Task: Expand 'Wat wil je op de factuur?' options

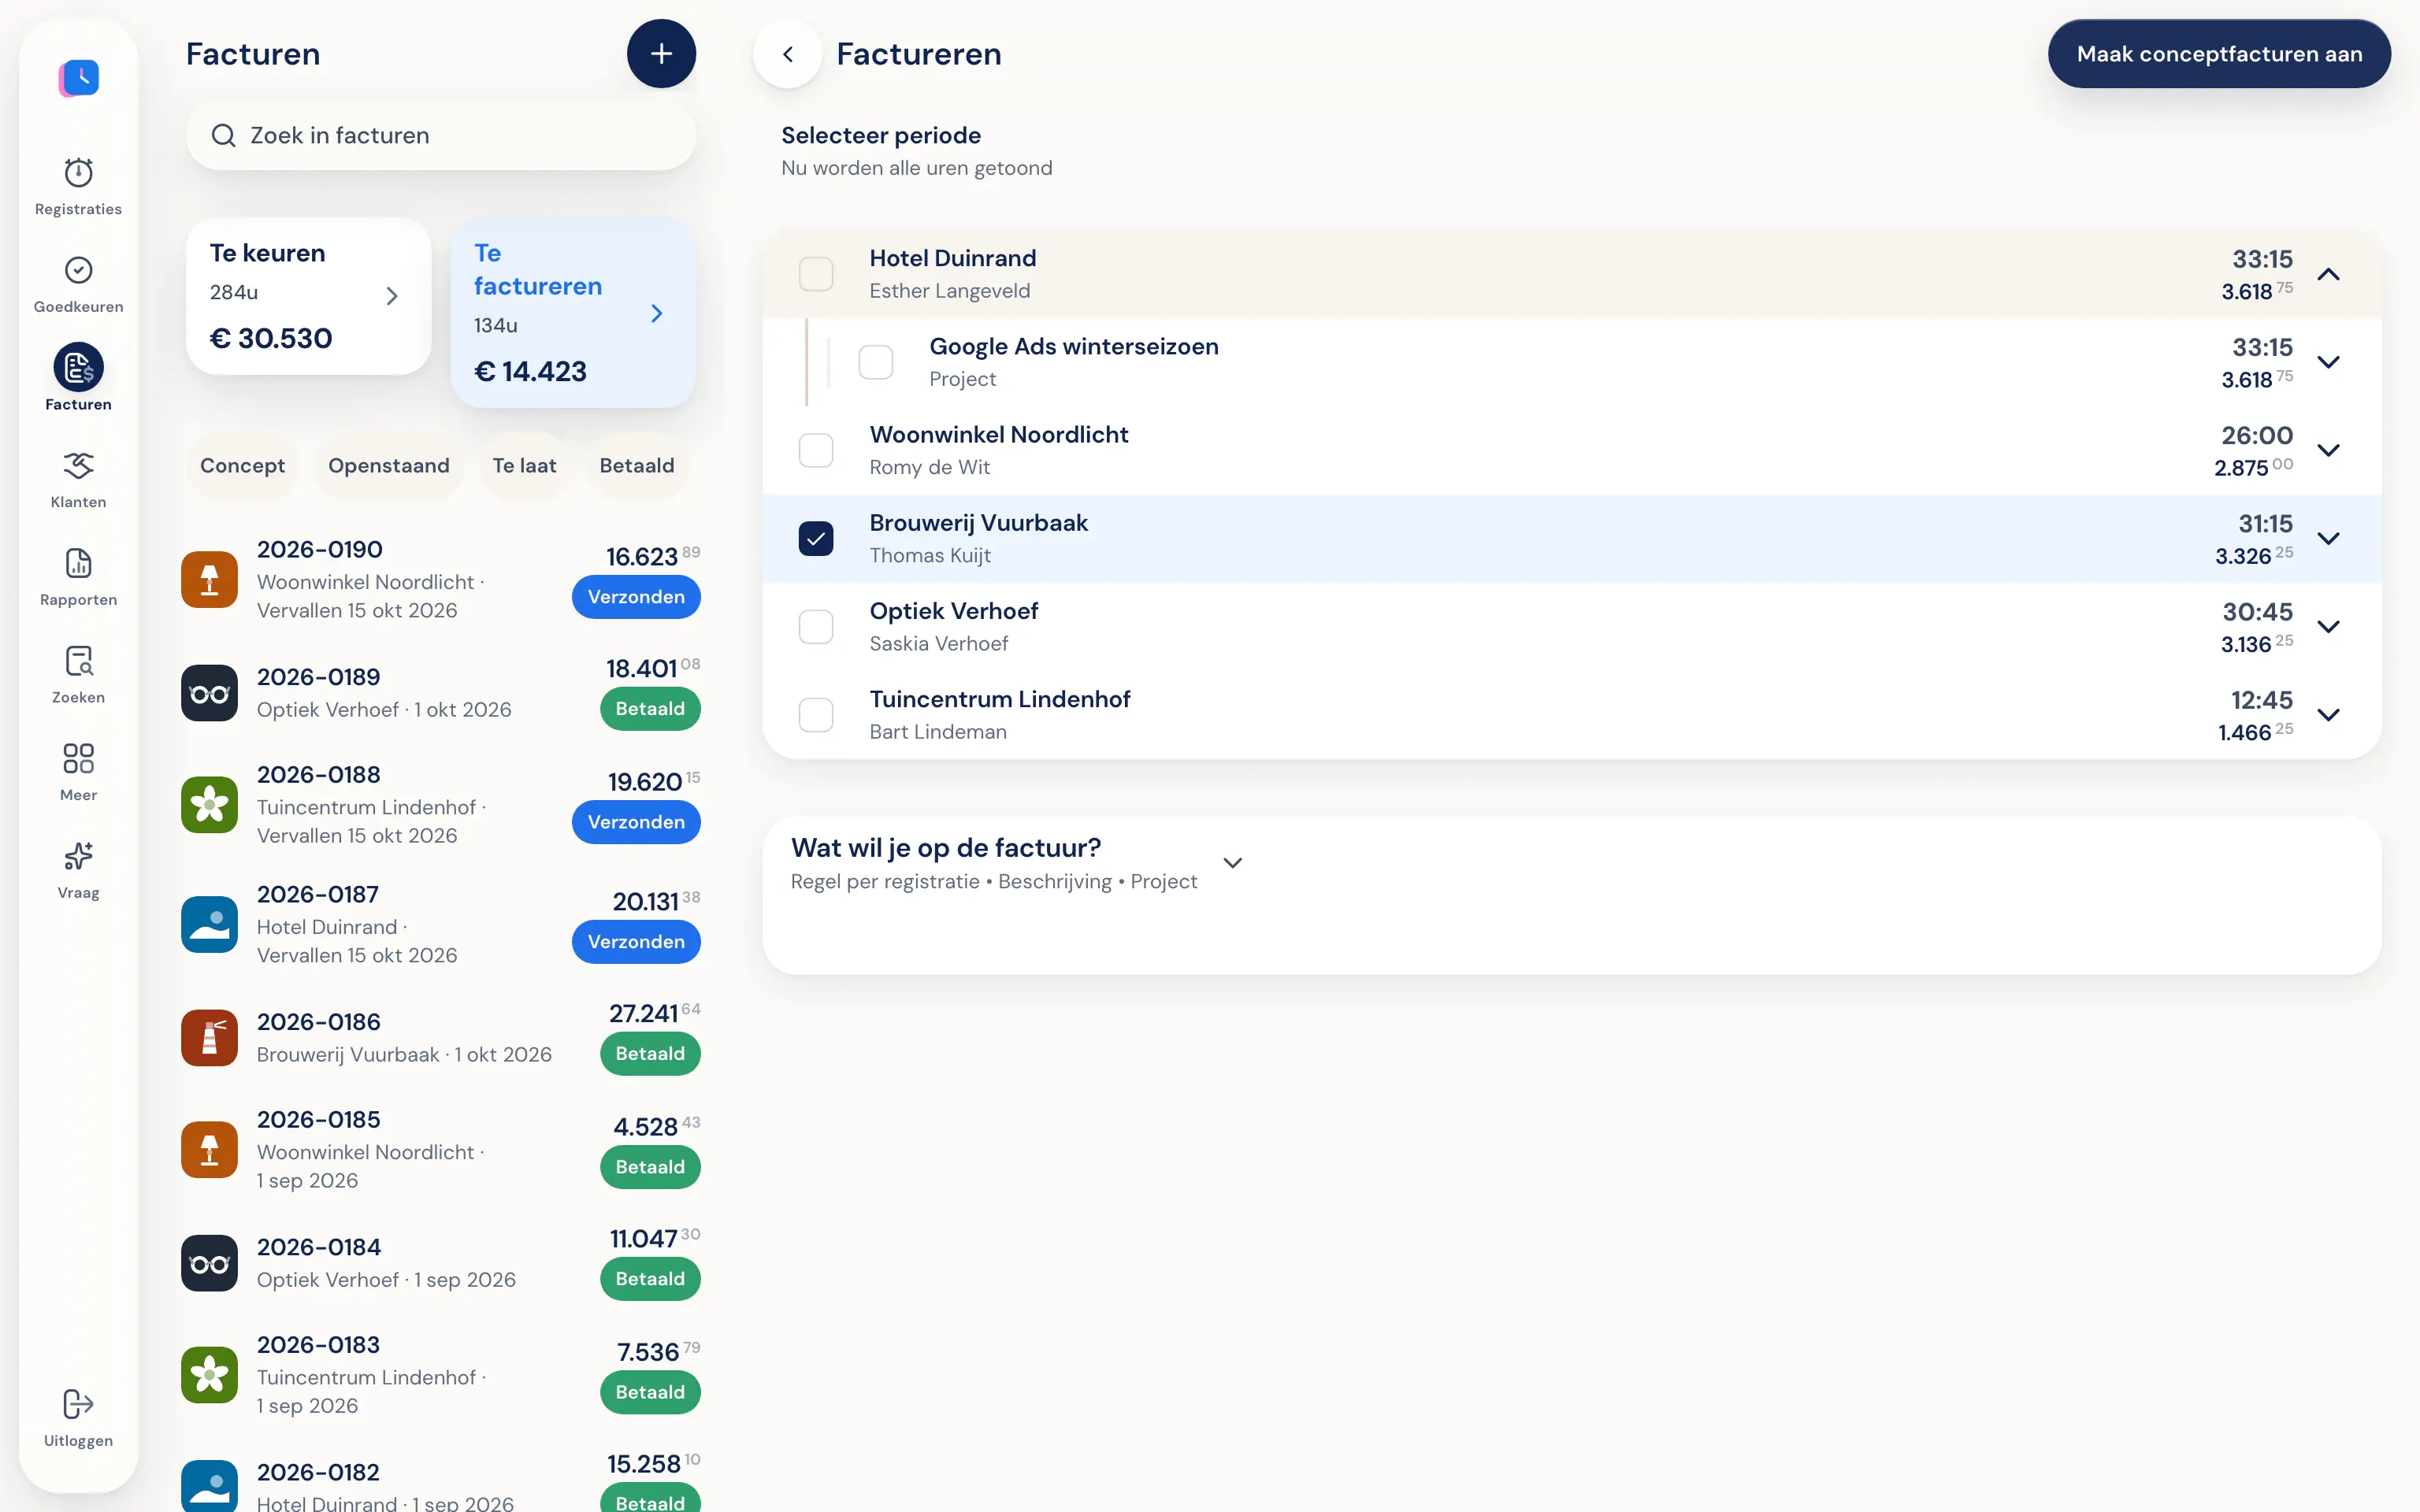Action: (1233, 863)
